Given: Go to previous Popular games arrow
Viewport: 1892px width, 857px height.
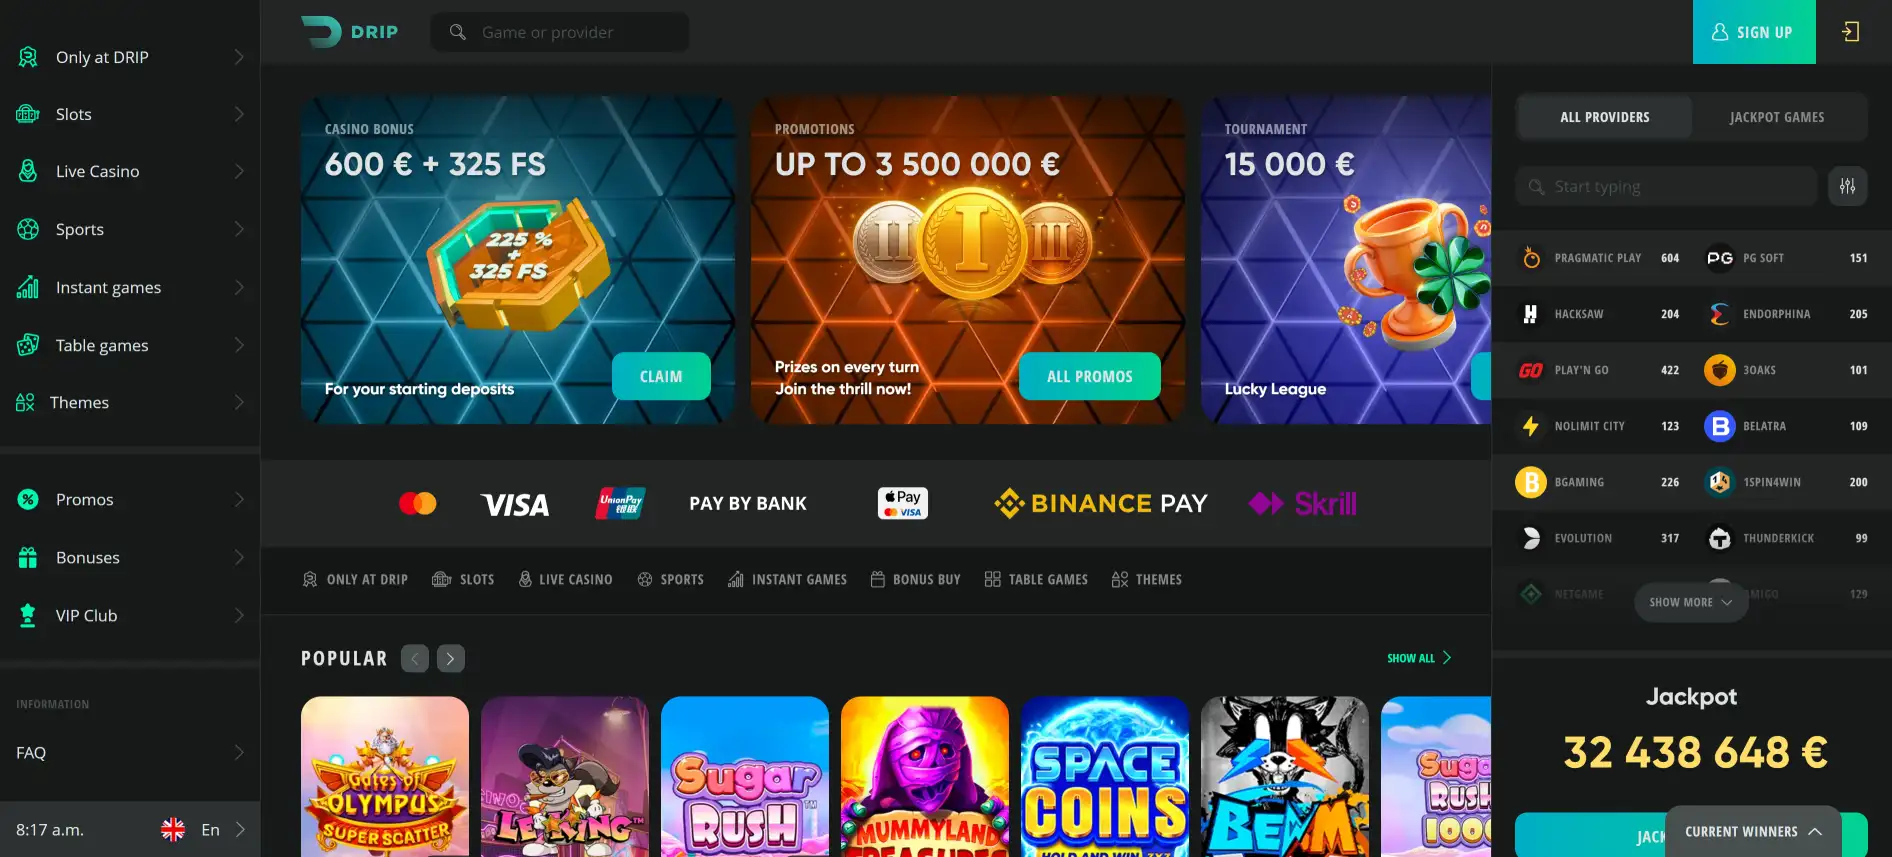Looking at the screenshot, I should pos(415,658).
